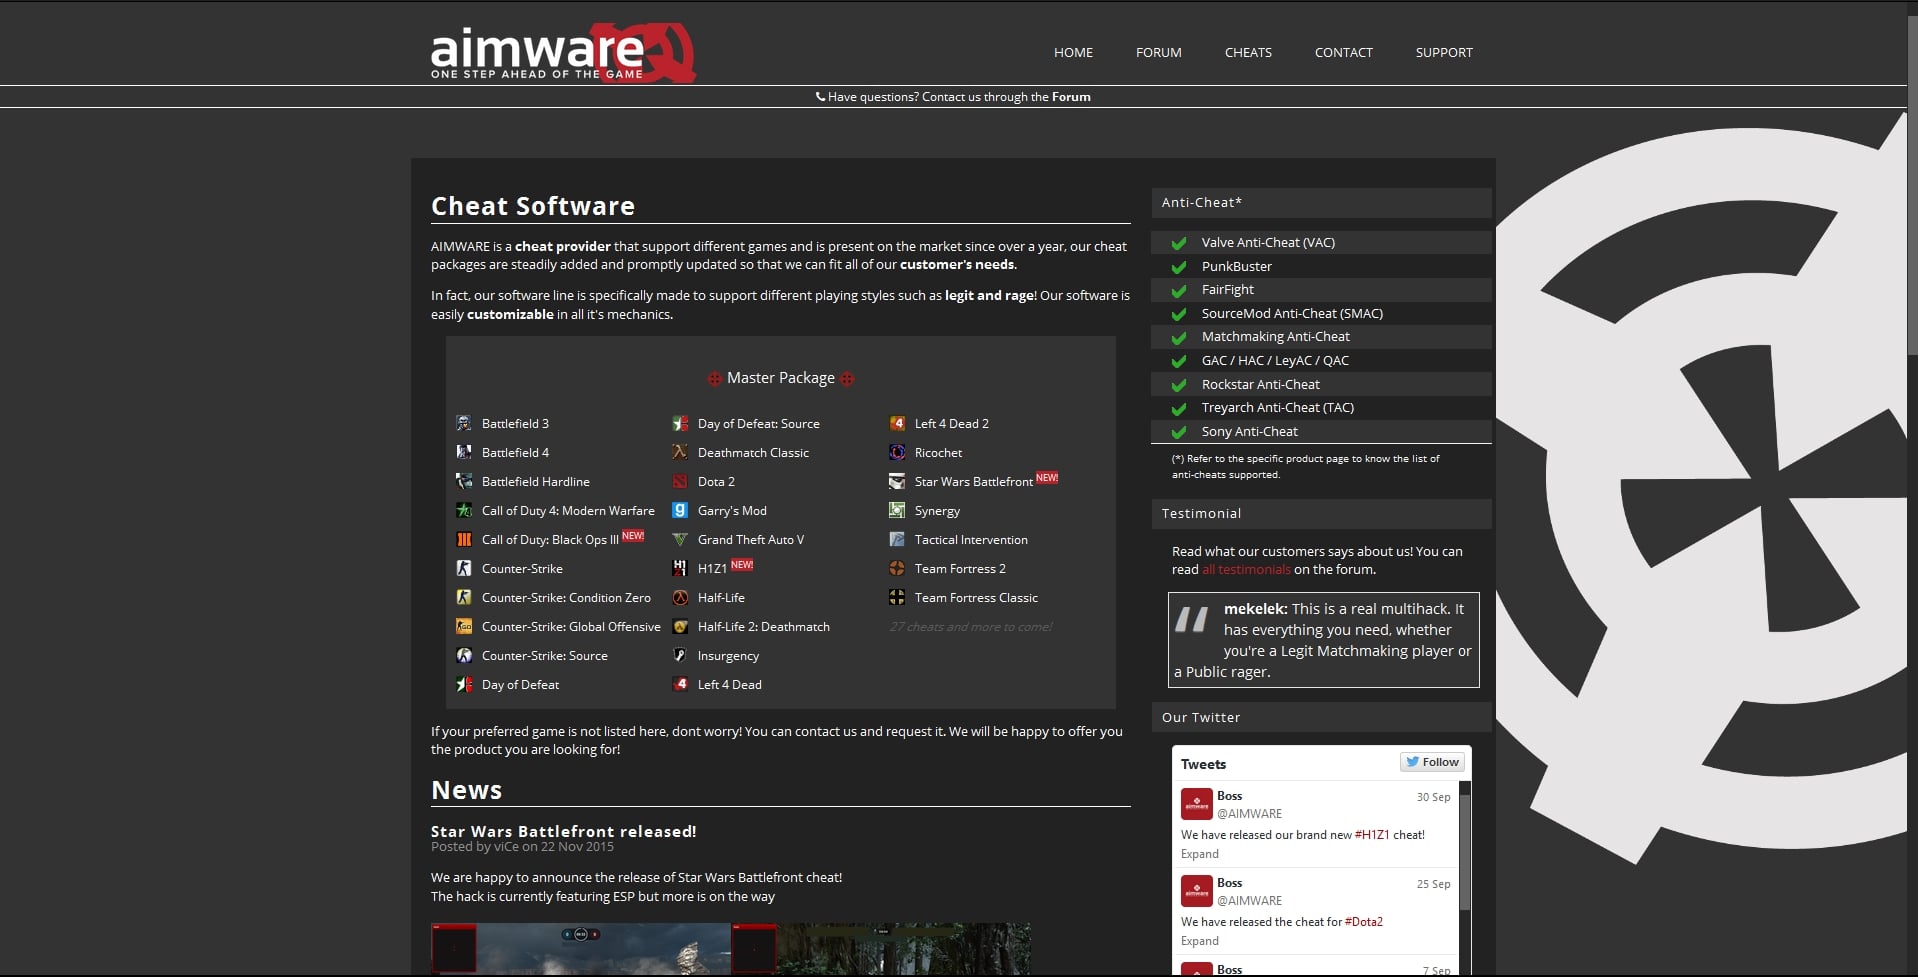The height and width of the screenshot is (977, 1918).
Task: Click the Counter-Strike: Global Offensive icon
Action: (x=464, y=626)
